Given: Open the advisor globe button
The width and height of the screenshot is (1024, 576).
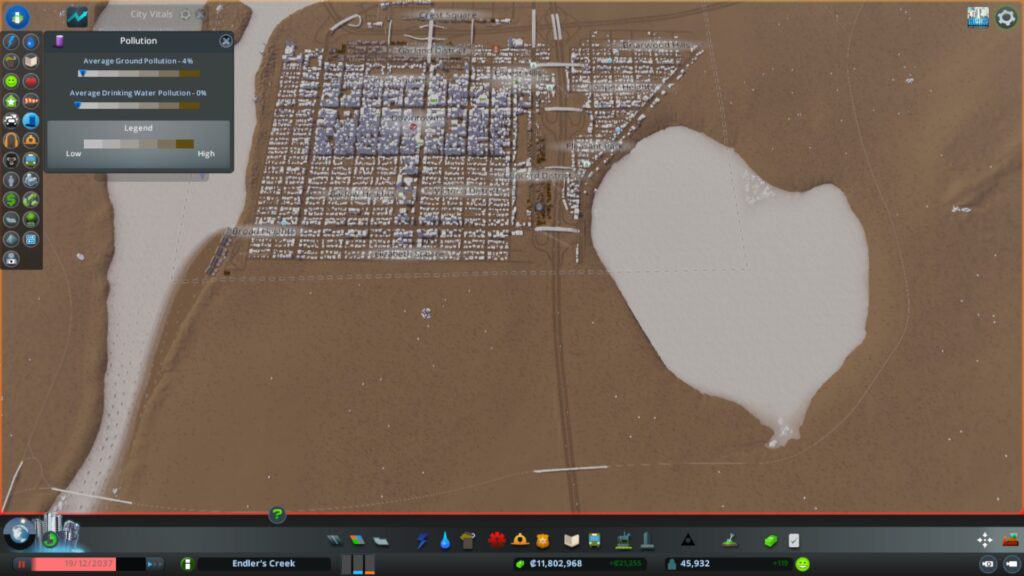Looking at the screenshot, I should (19, 533).
